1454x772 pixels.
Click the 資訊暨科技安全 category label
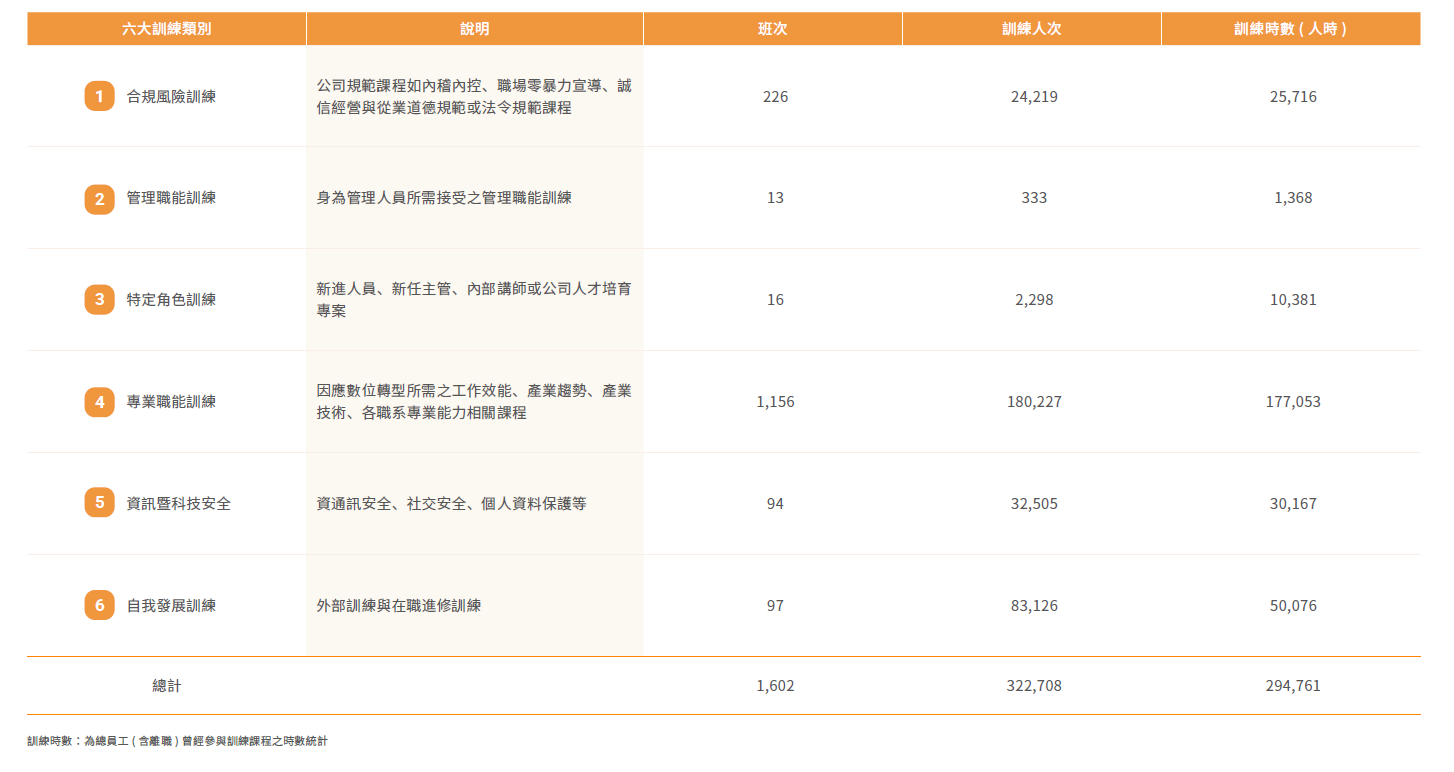(x=179, y=504)
